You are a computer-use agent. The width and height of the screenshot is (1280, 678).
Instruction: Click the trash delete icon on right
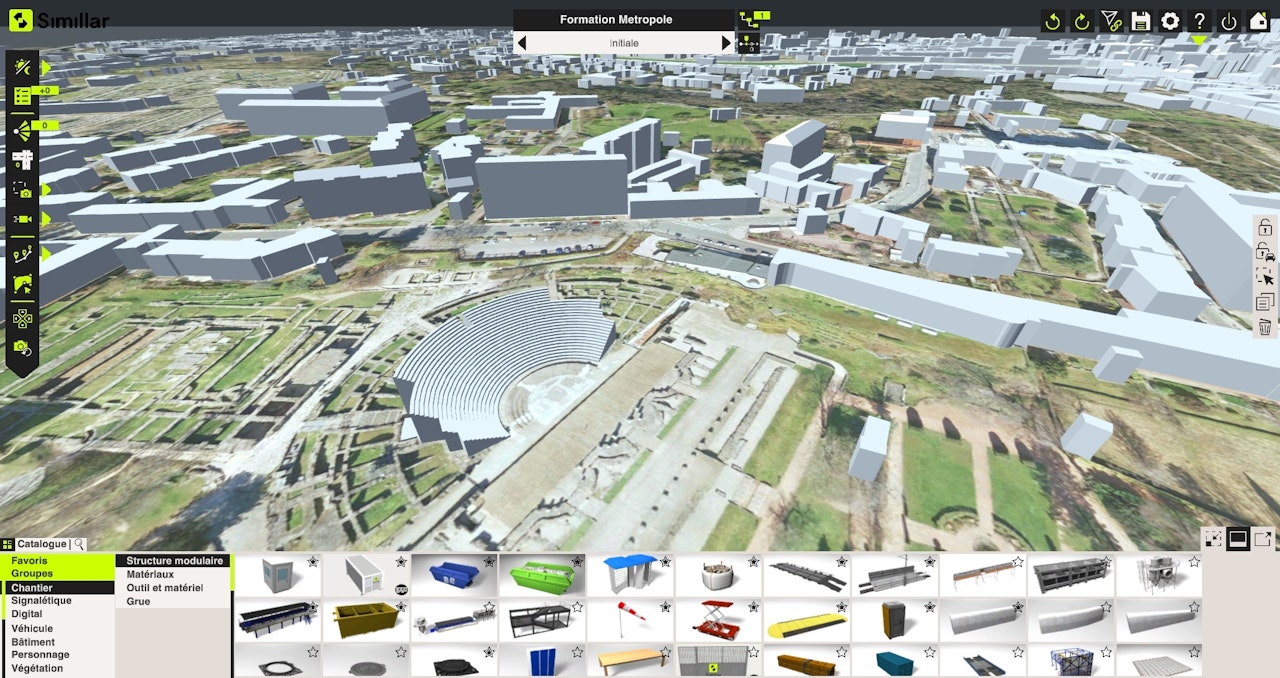pos(1265,326)
